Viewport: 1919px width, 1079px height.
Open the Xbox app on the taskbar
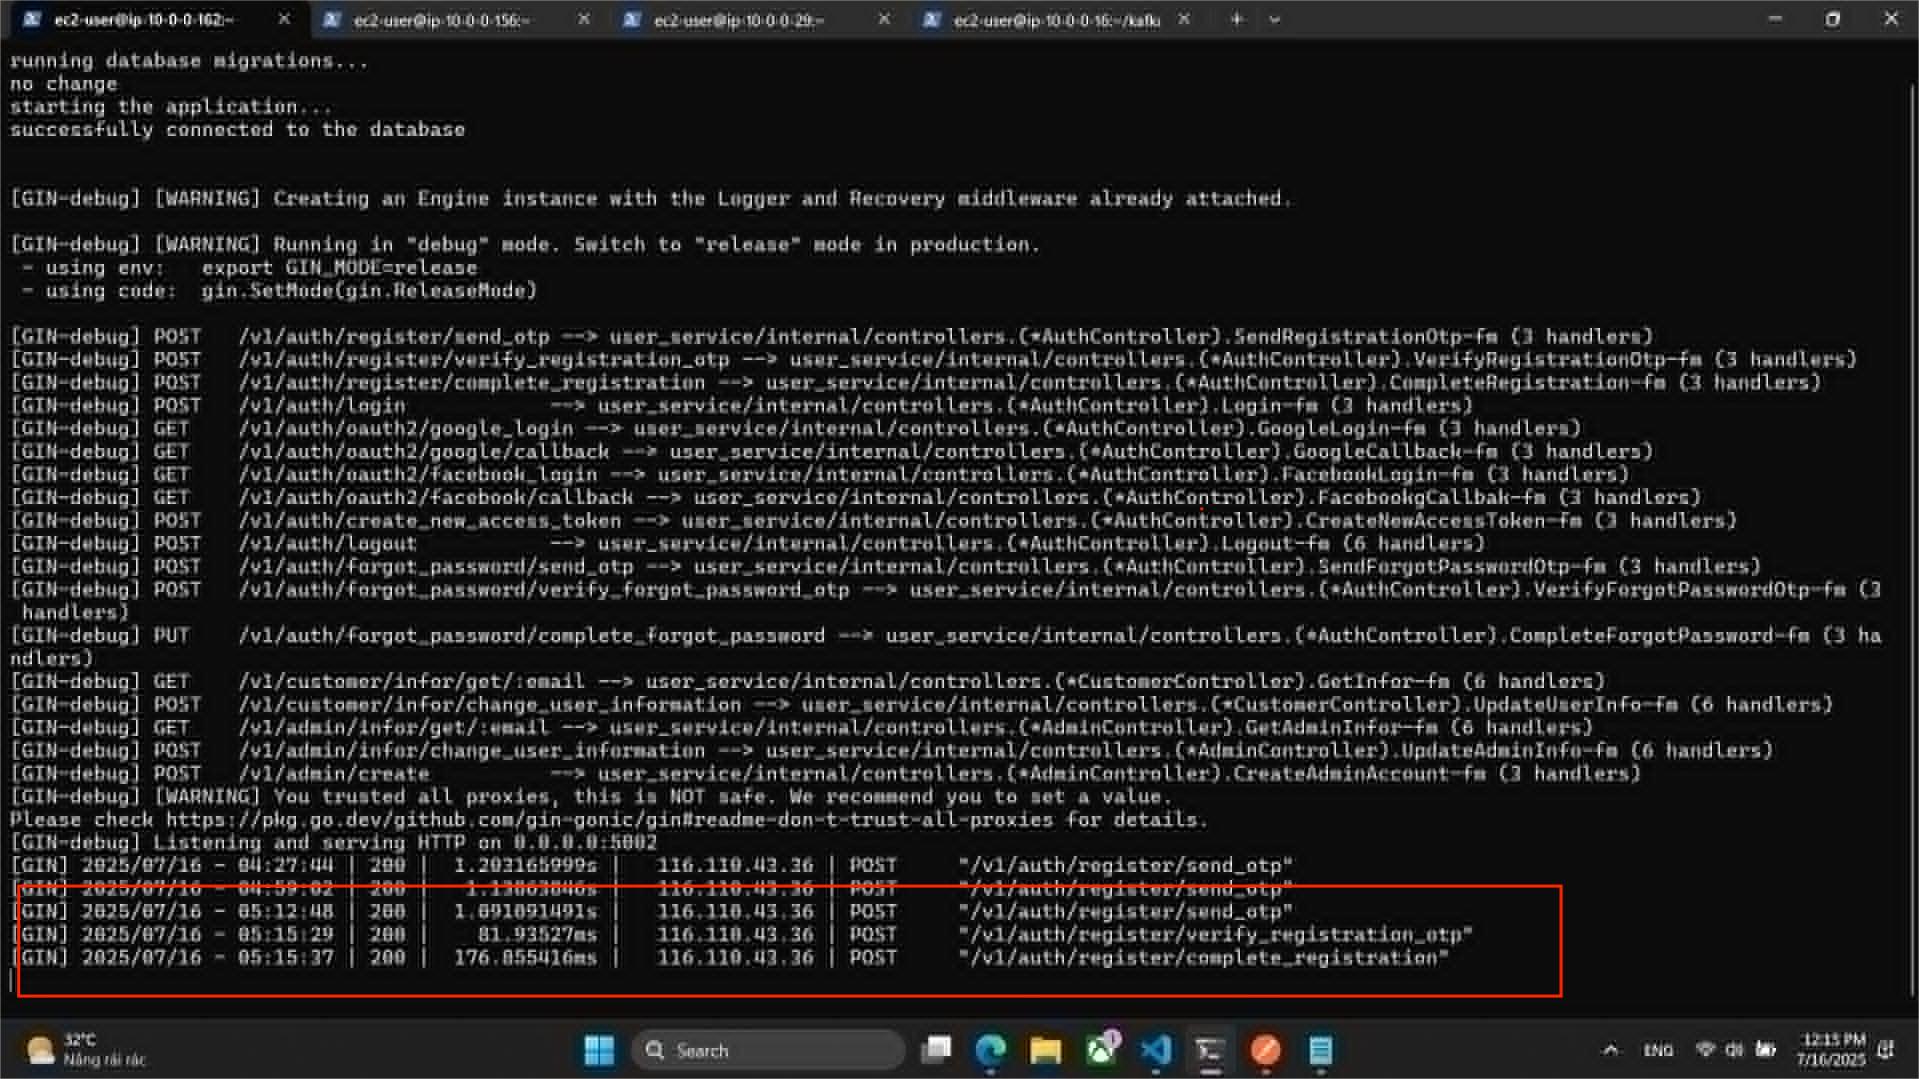tap(1101, 1050)
